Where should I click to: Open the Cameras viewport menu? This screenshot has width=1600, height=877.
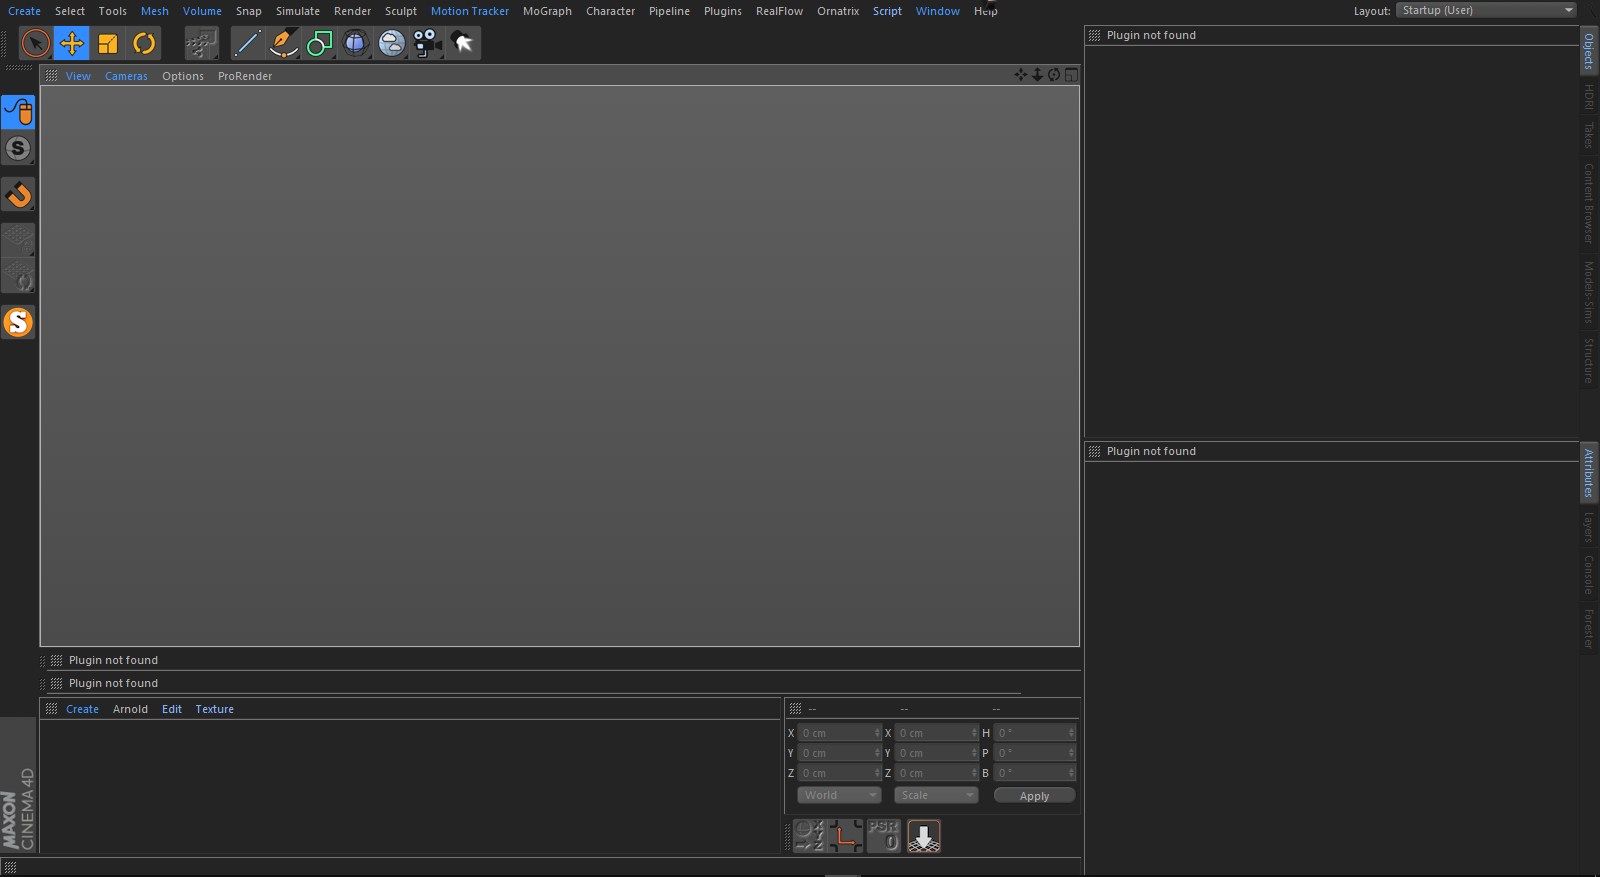tap(126, 76)
